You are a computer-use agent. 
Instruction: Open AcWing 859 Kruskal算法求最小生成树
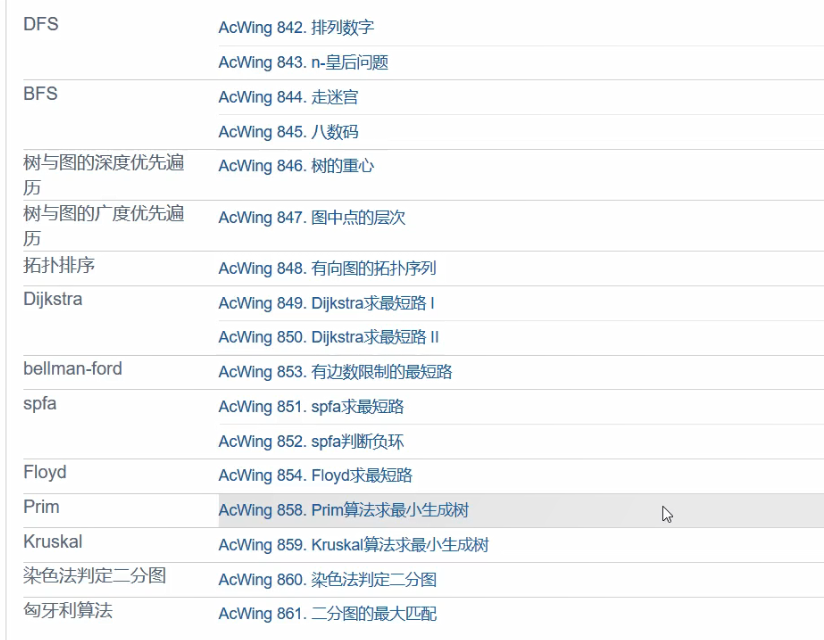(x=353, y=545)
